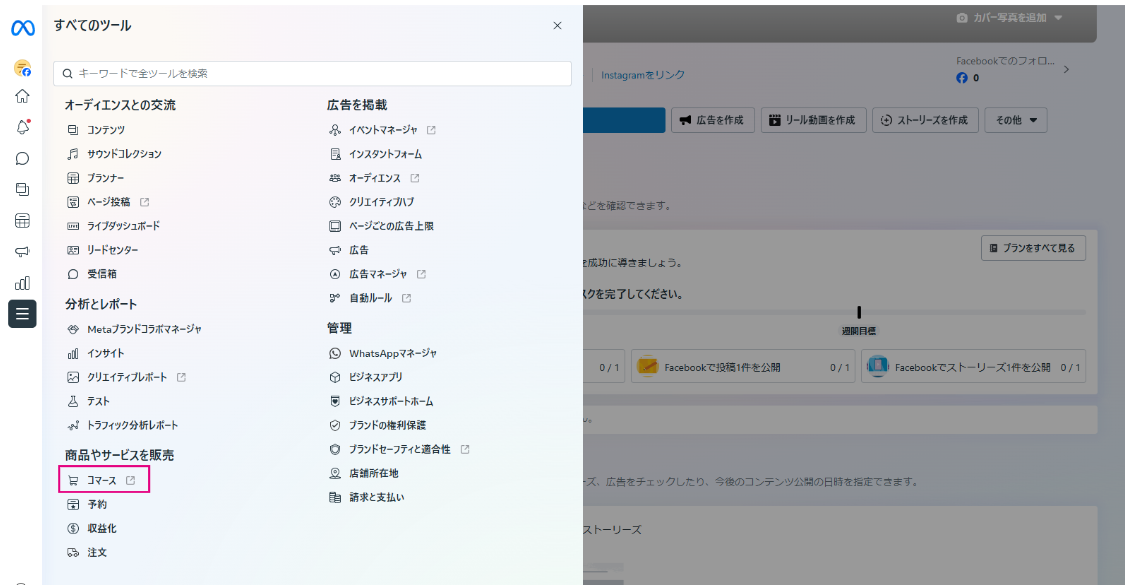Open the ads megaphone sidebar icon
This screenshot has height=585, width=1125.
click(x=22, y=251)
